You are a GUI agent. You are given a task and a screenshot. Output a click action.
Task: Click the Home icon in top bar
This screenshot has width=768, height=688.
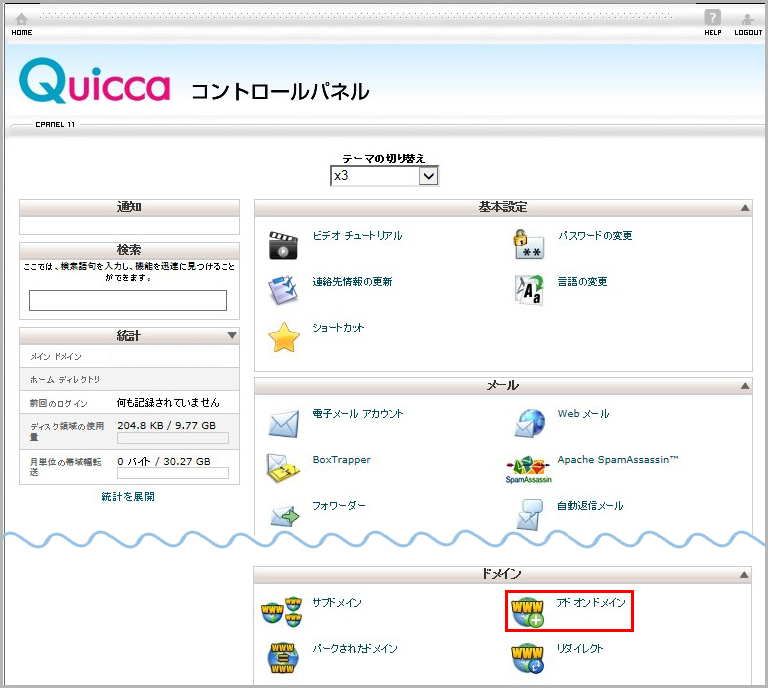[21, 19]
